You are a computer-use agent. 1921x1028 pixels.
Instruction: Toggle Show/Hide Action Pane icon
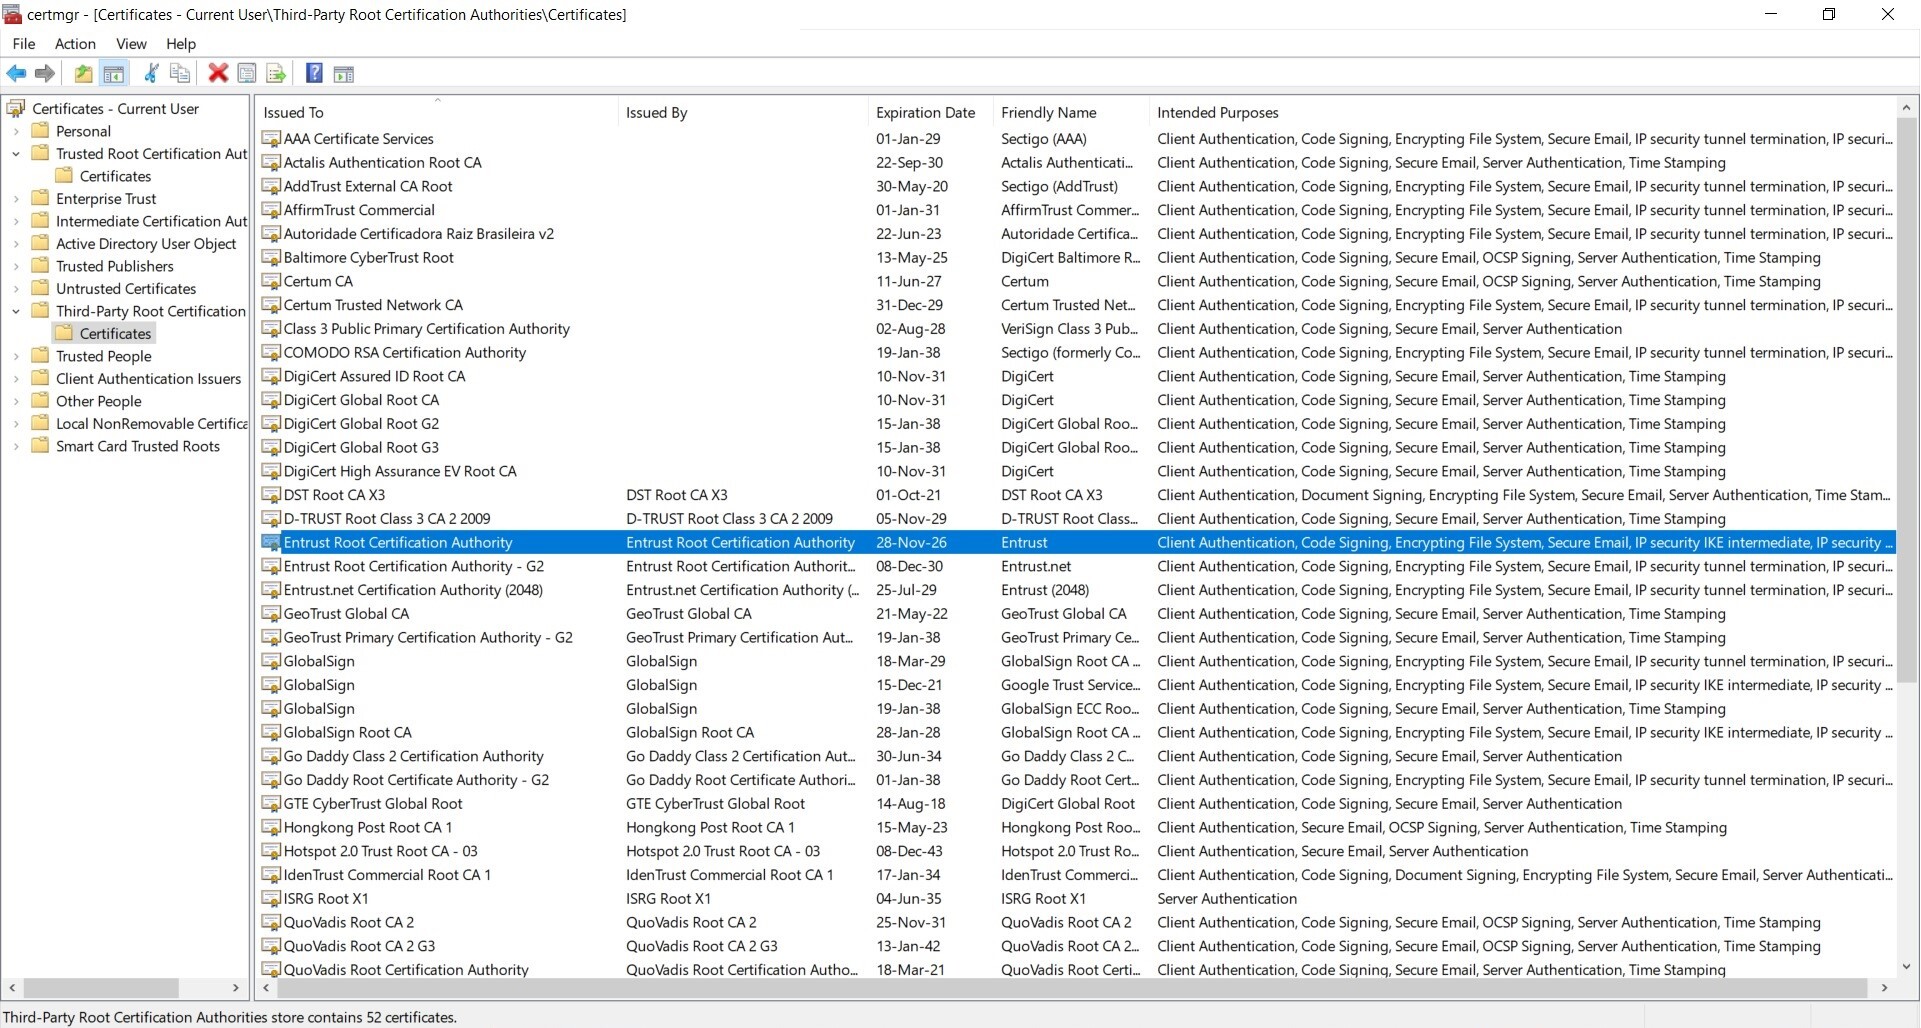[343, 73]
